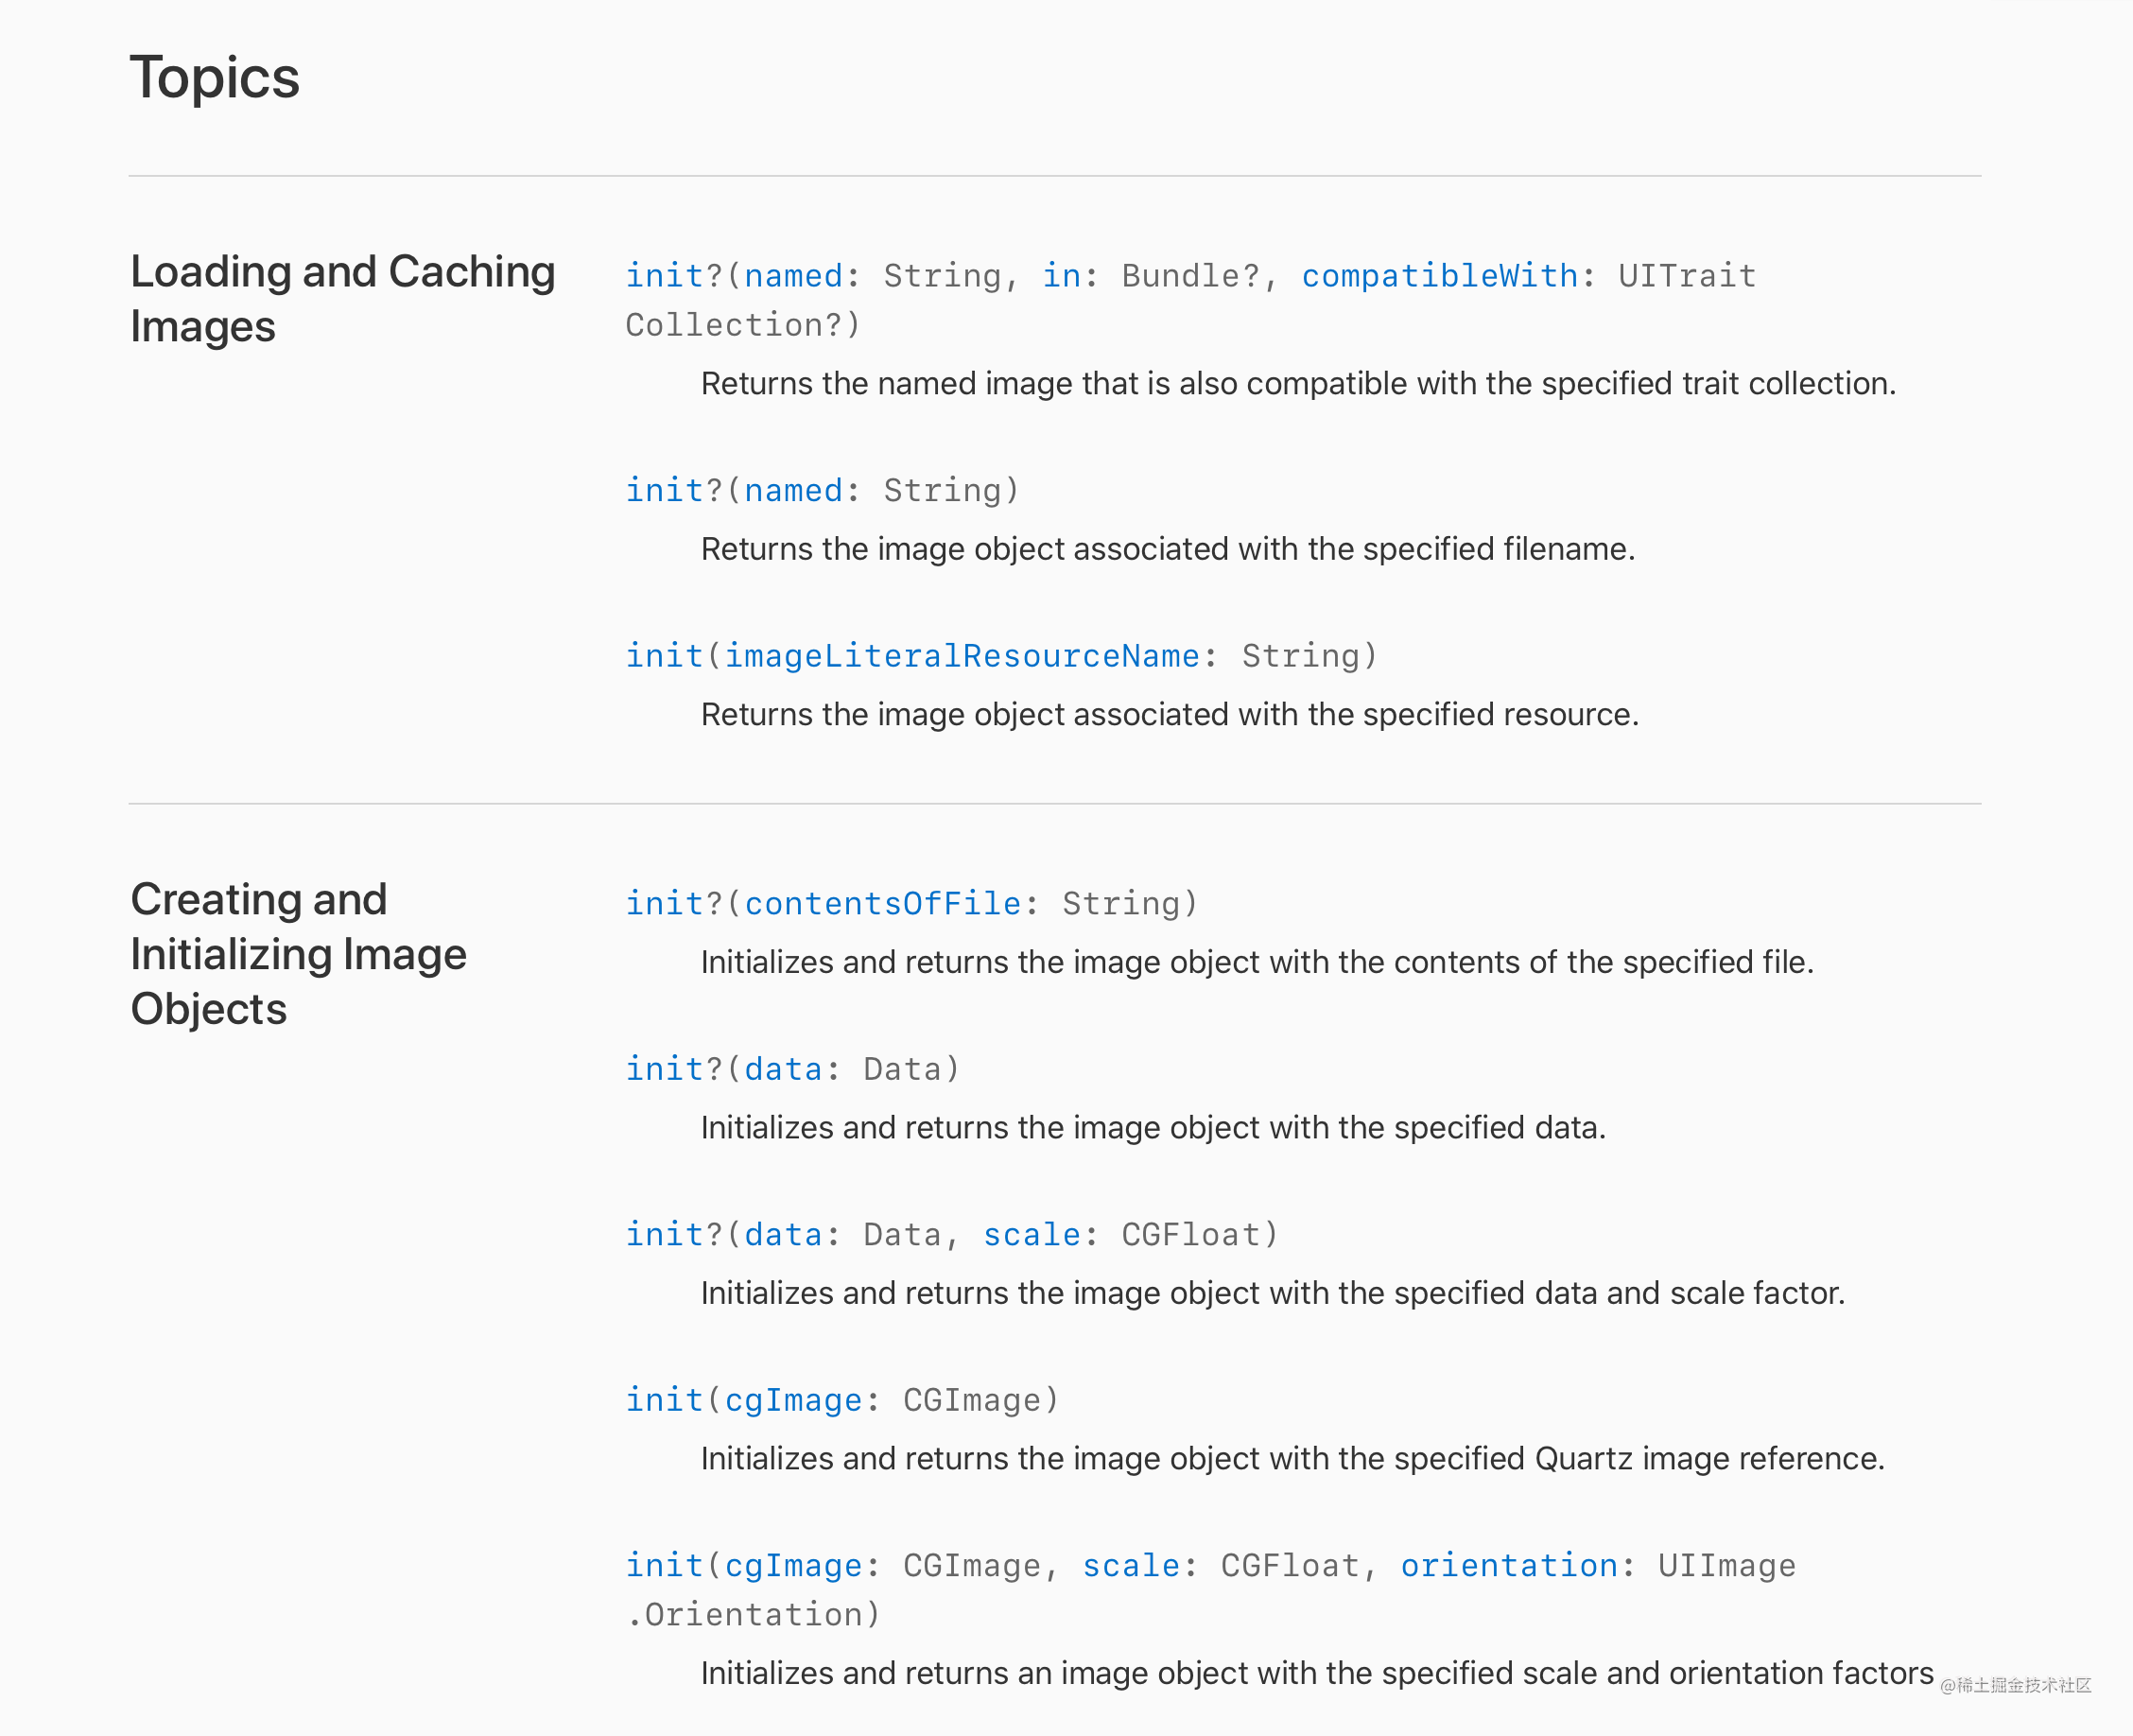Click 'Returns the image object associated with the specified filename.'
Image resolution: width=2133 pixels, height=1736 pixels.
click(1168, 548)
